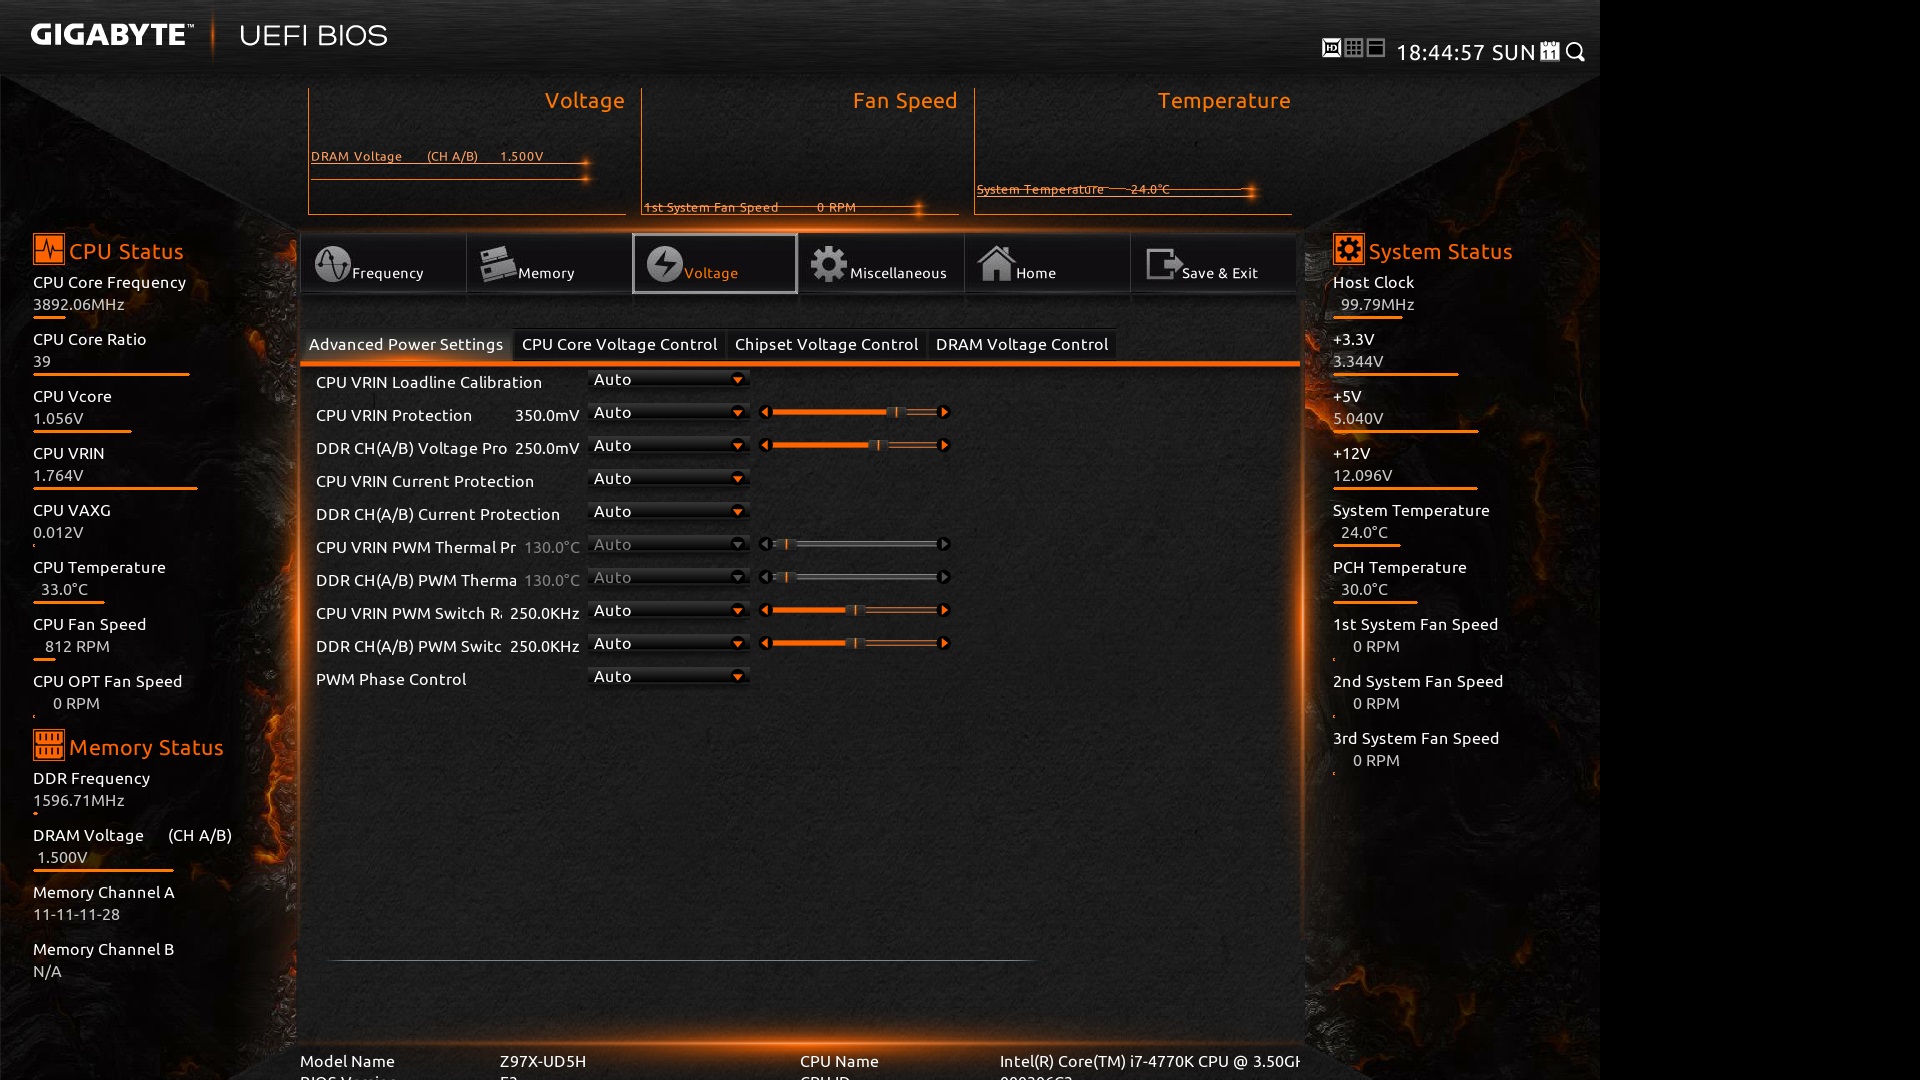Open the calendar date icon

tap(1550, 51)
